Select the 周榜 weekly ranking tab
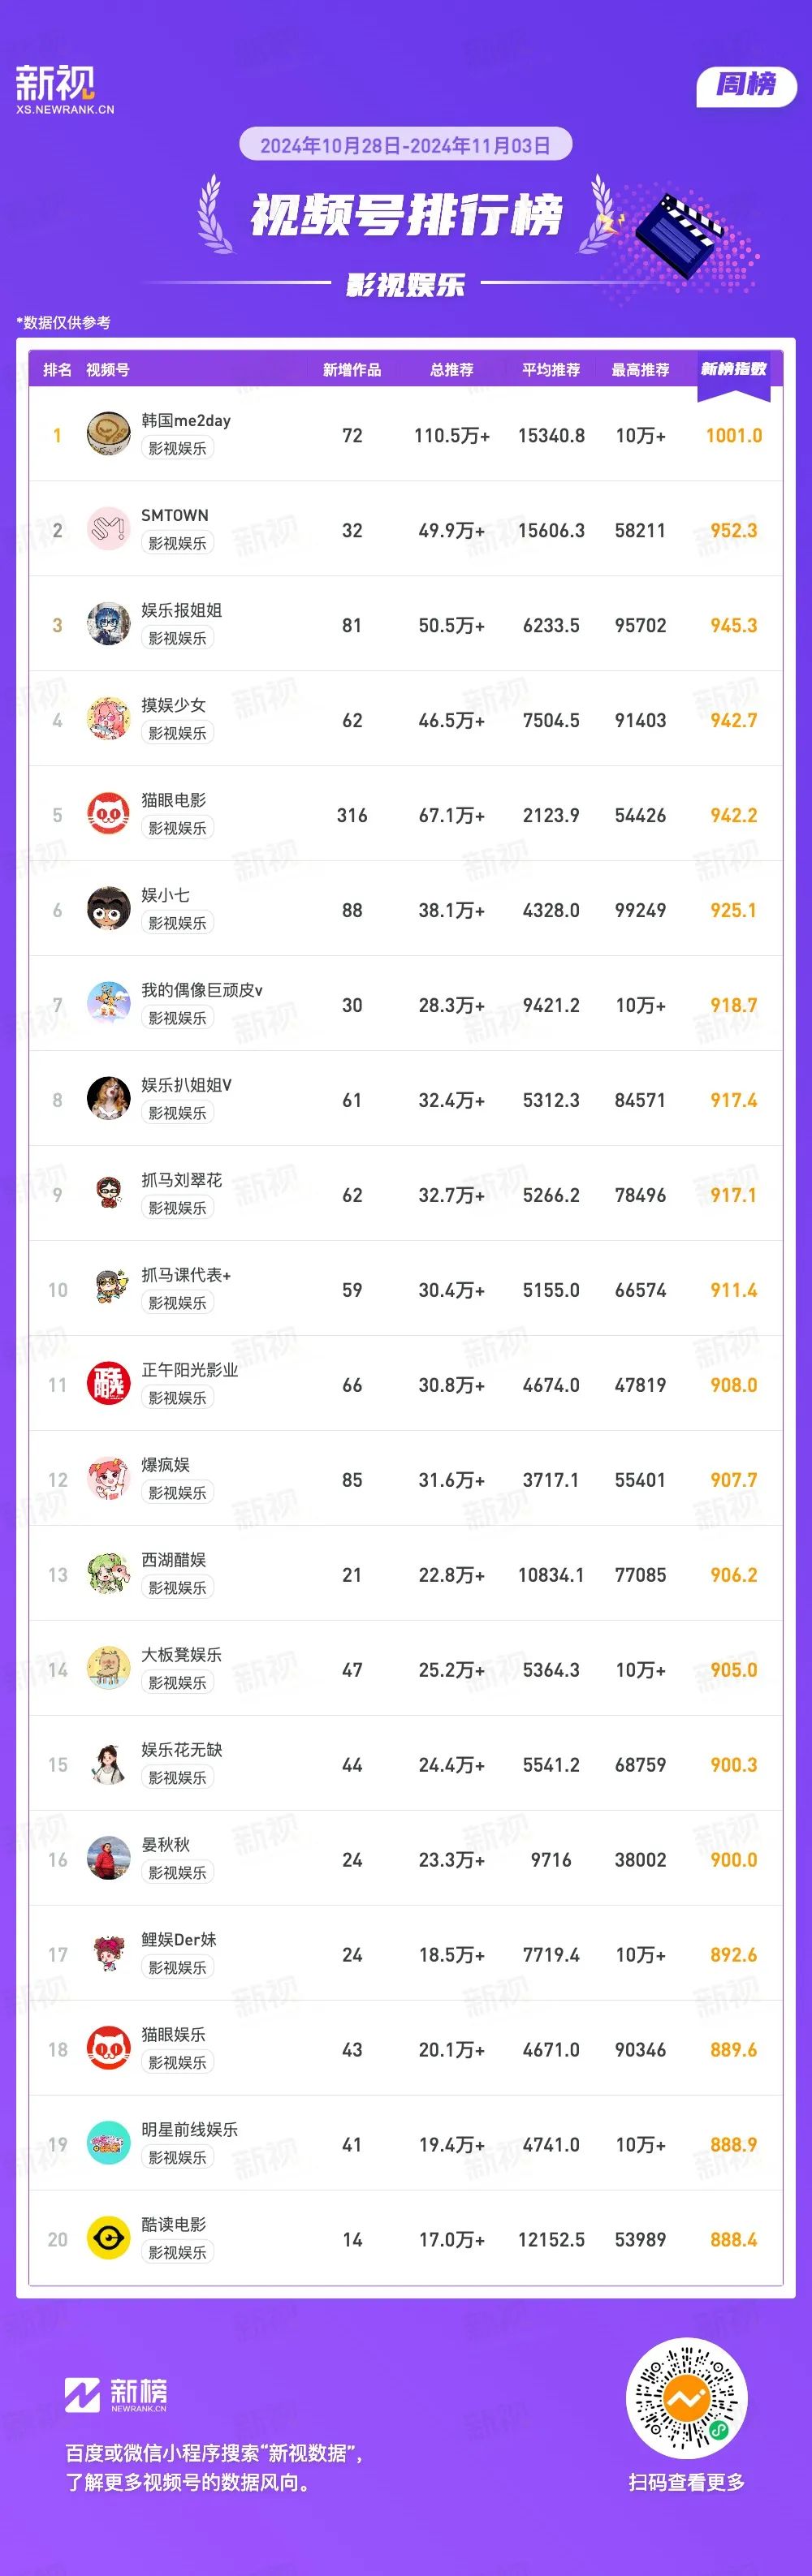 [x=746, y=86]
